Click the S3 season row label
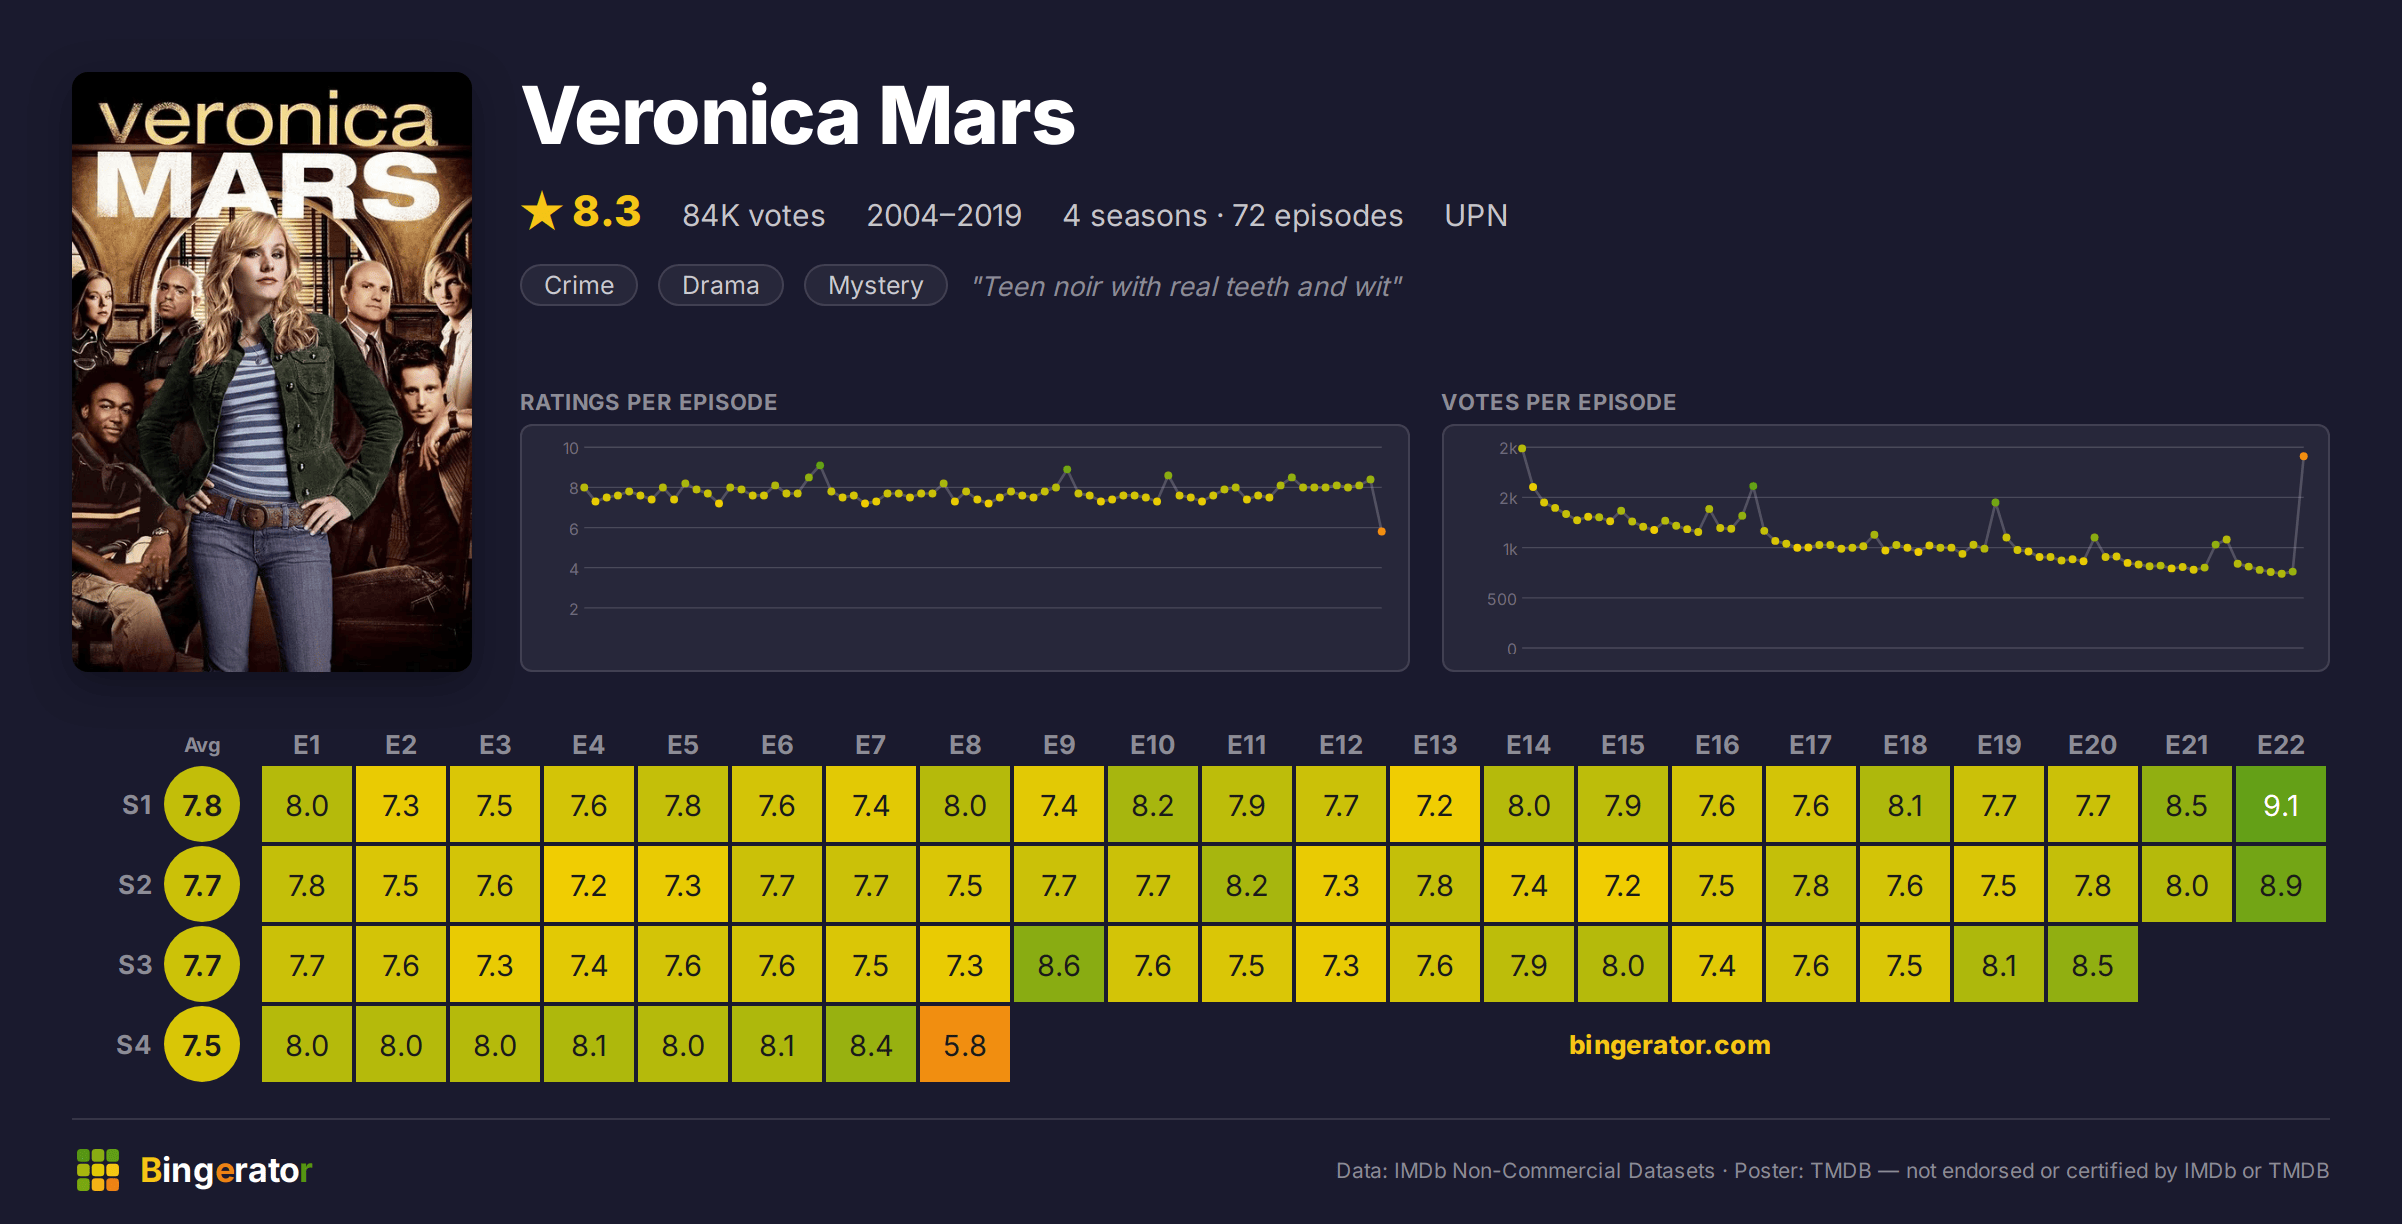 [135, 965]
